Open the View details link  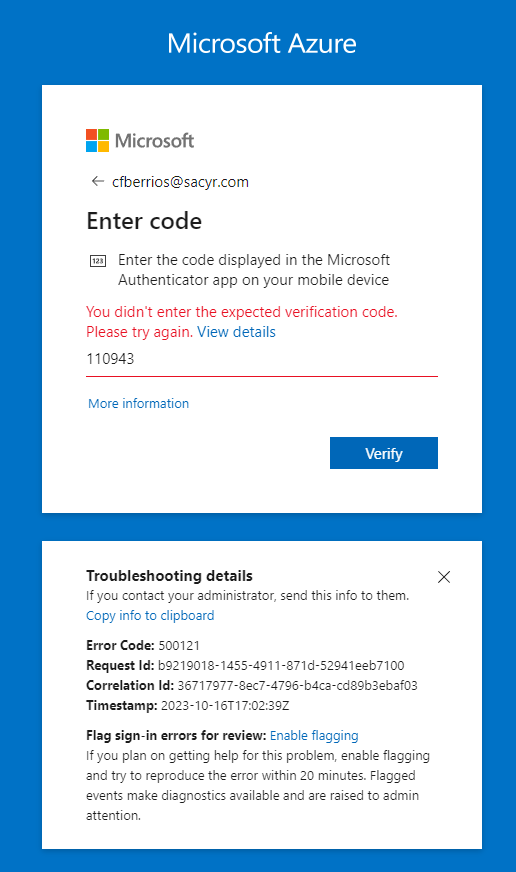tap(236, 332)
